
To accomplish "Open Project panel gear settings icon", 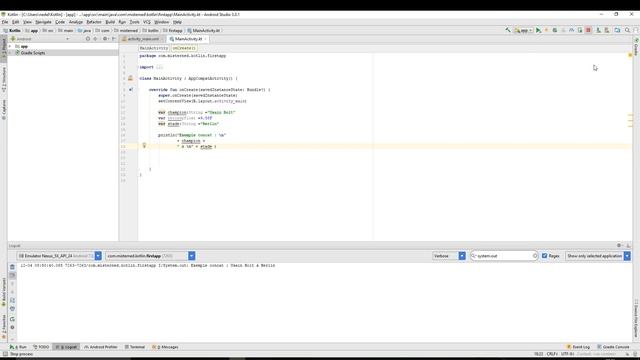I will [x=105, y=39].
